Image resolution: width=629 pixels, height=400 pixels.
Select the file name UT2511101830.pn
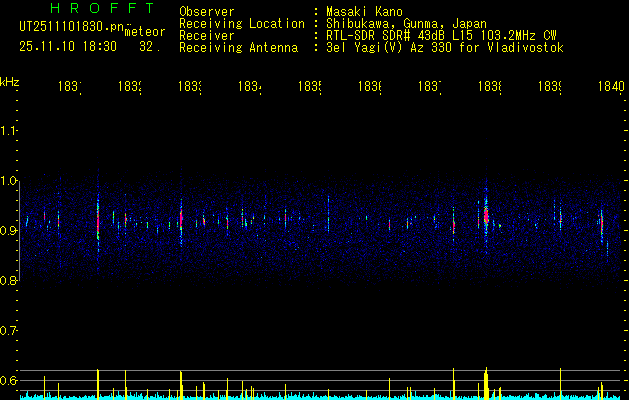coord(71,27)
